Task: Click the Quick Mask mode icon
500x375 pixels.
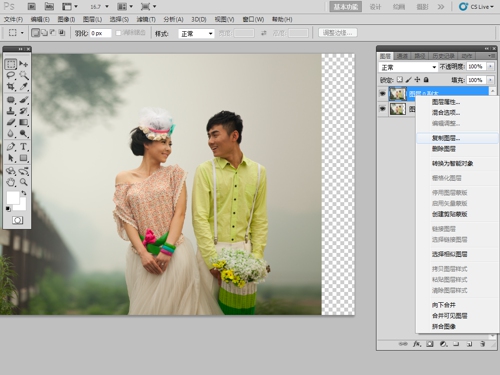Action: (x=17, y=220)
